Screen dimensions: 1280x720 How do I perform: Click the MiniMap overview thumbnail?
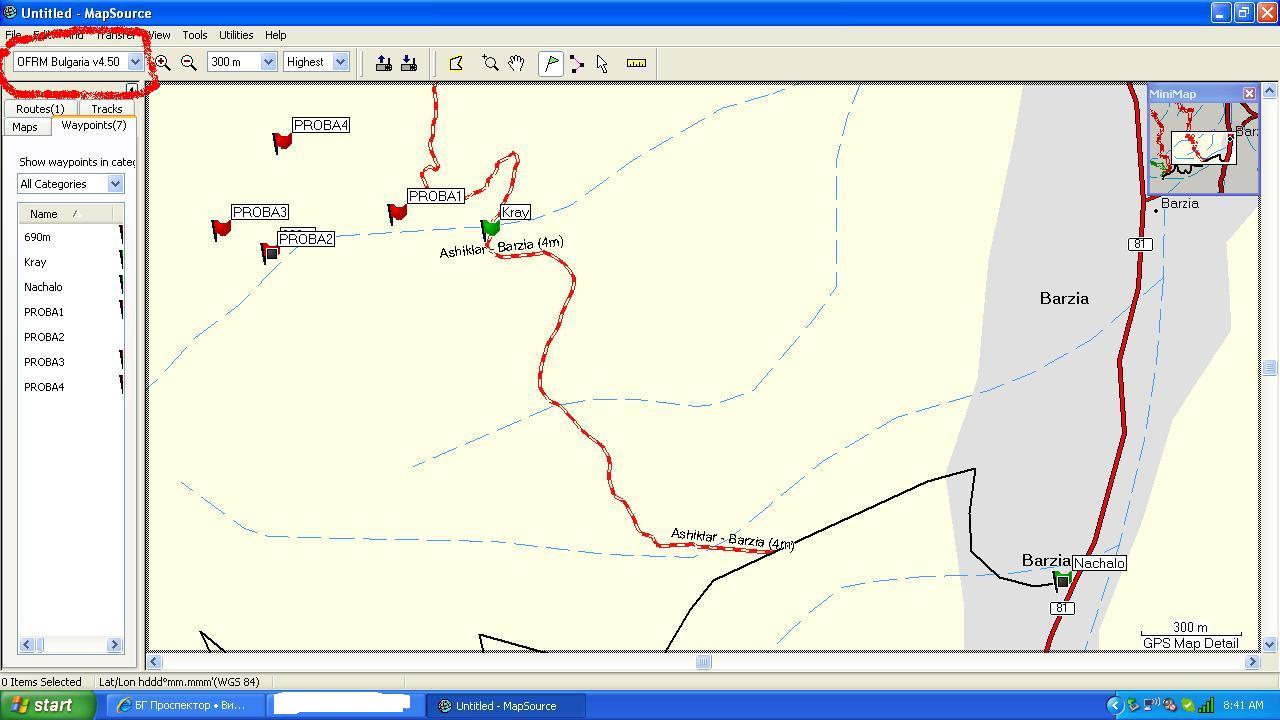click(x=1203, y=148)
